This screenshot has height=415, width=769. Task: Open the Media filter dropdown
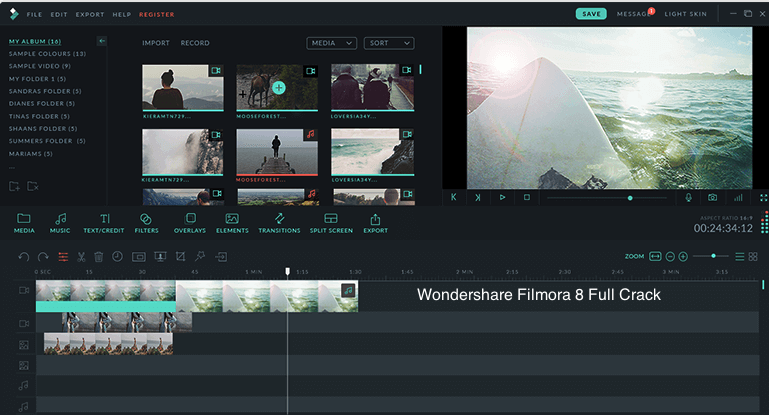pos(332,43)
